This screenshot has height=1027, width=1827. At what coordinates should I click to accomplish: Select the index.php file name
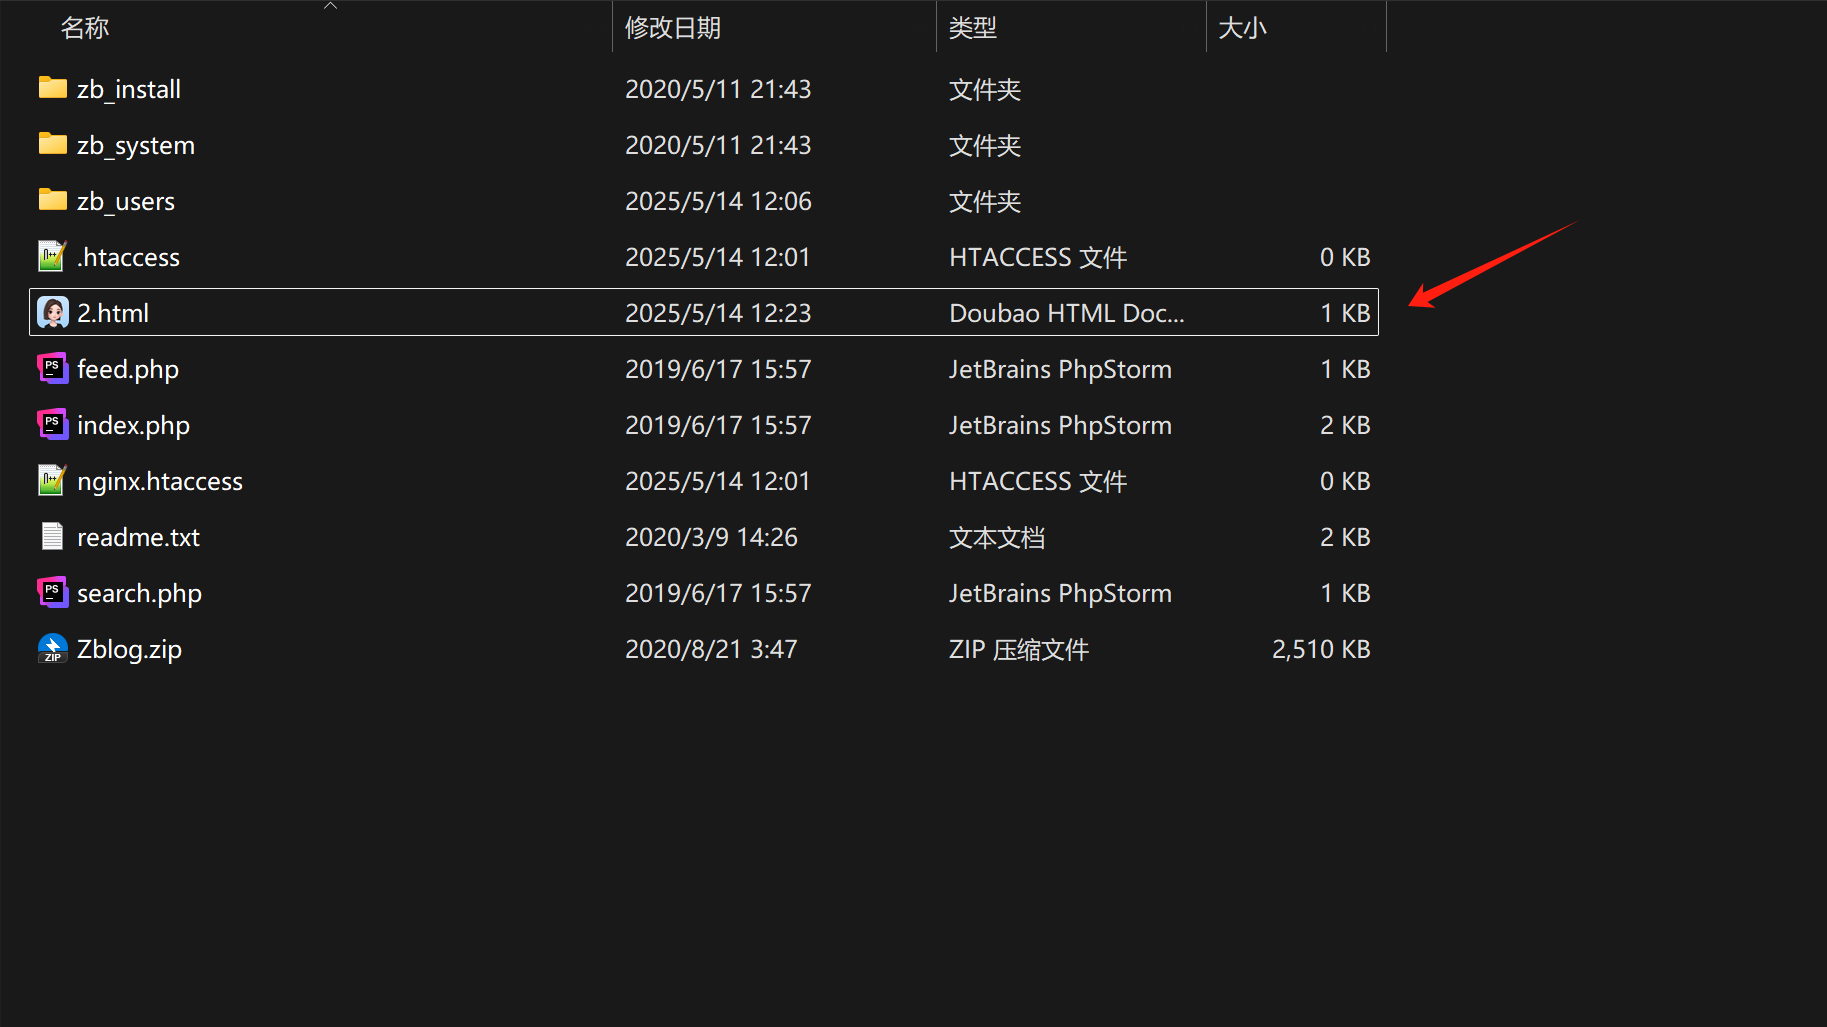pos(133,425)
